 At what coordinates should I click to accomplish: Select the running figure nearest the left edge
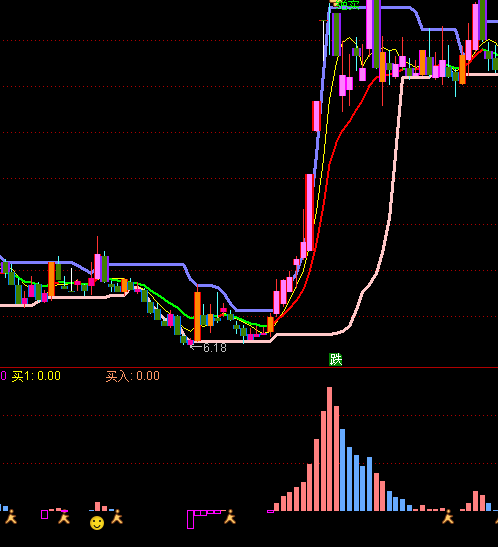click(x=11, y=517)
